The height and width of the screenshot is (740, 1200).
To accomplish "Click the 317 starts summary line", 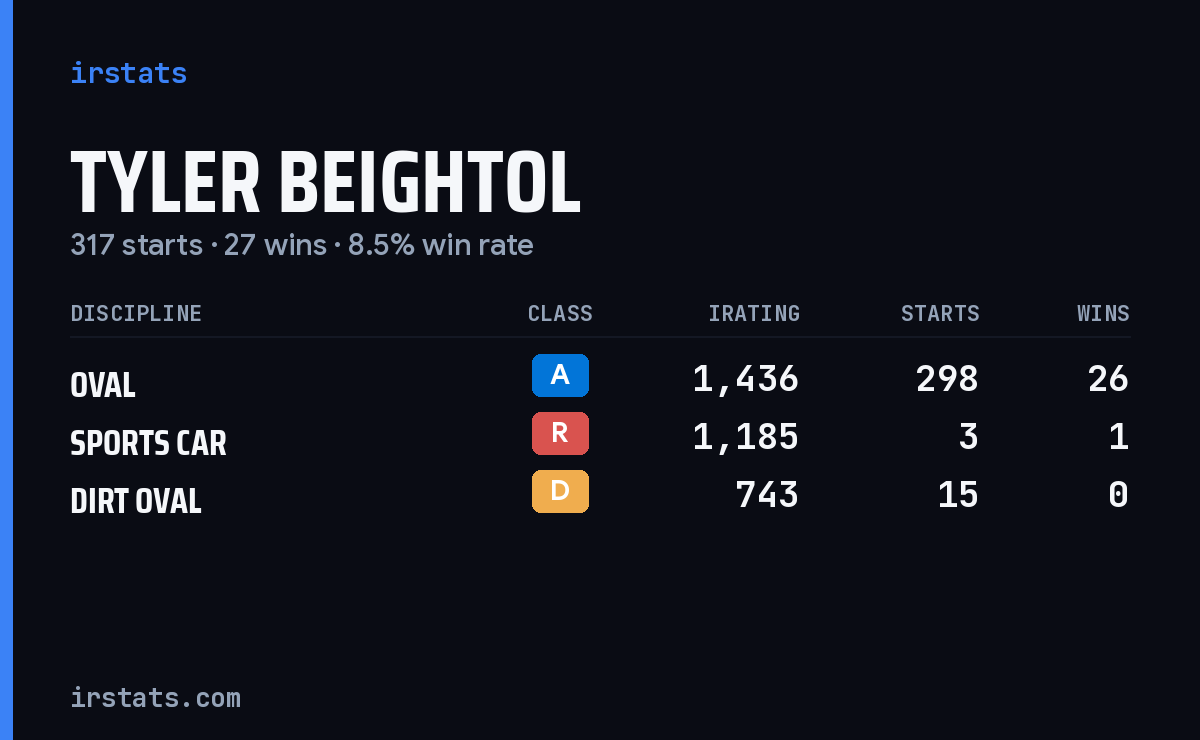I will coord(302,245).
